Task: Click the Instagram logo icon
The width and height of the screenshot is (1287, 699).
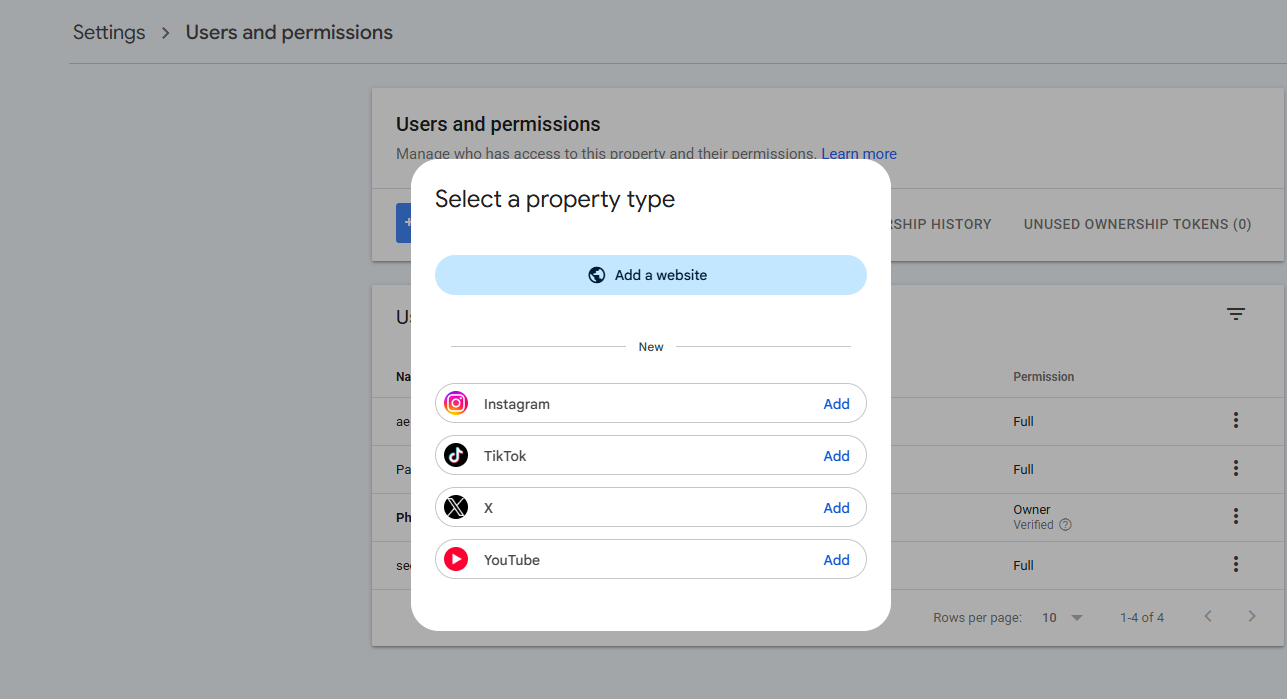Action: click(456, 403)
